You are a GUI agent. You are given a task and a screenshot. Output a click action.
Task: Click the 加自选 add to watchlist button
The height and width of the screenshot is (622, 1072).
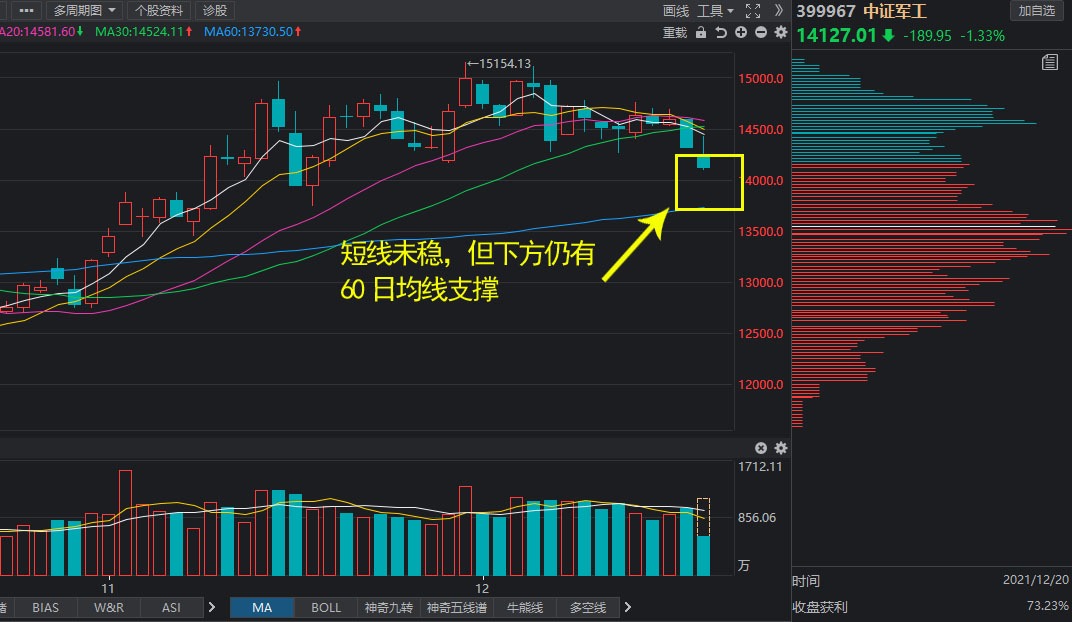pyautogui.click(x=1036, y=10)
